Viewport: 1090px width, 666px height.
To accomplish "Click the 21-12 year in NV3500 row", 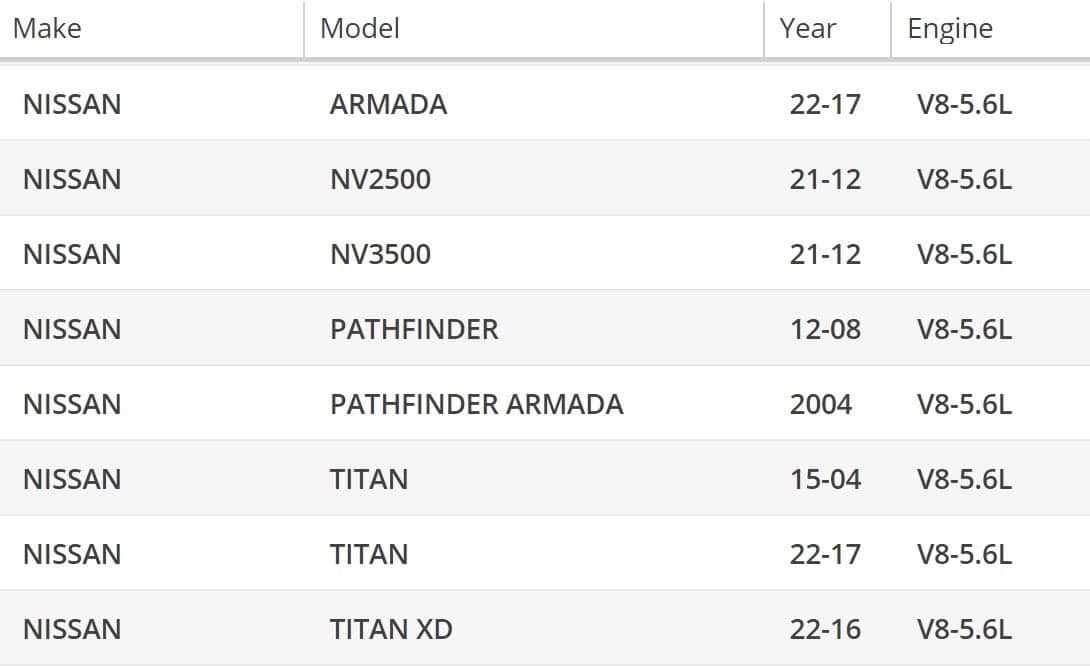I will [825, 254].
